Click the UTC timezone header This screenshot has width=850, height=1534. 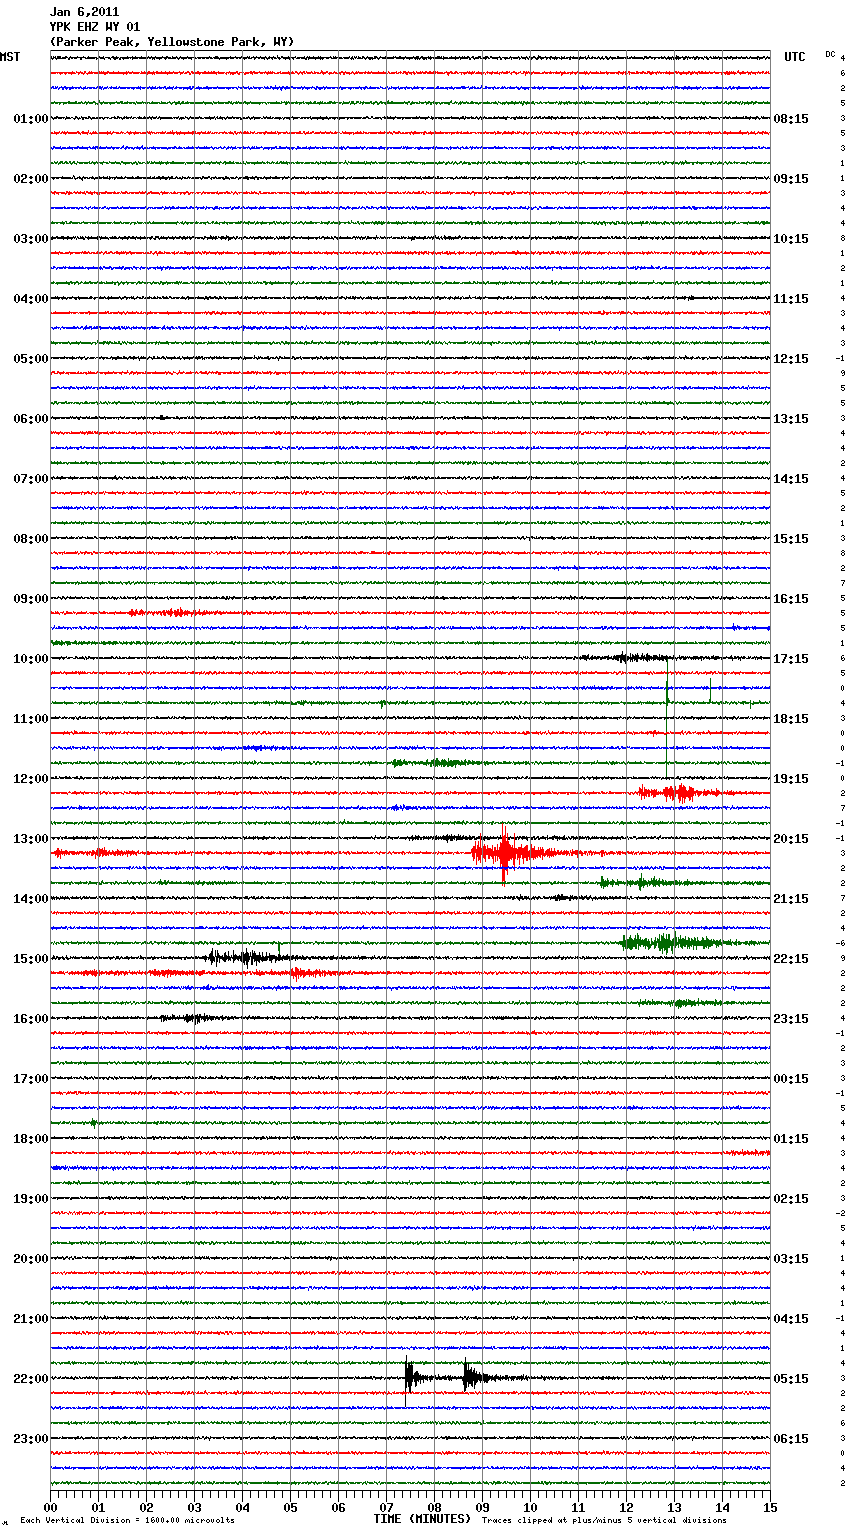pos(794,57)
